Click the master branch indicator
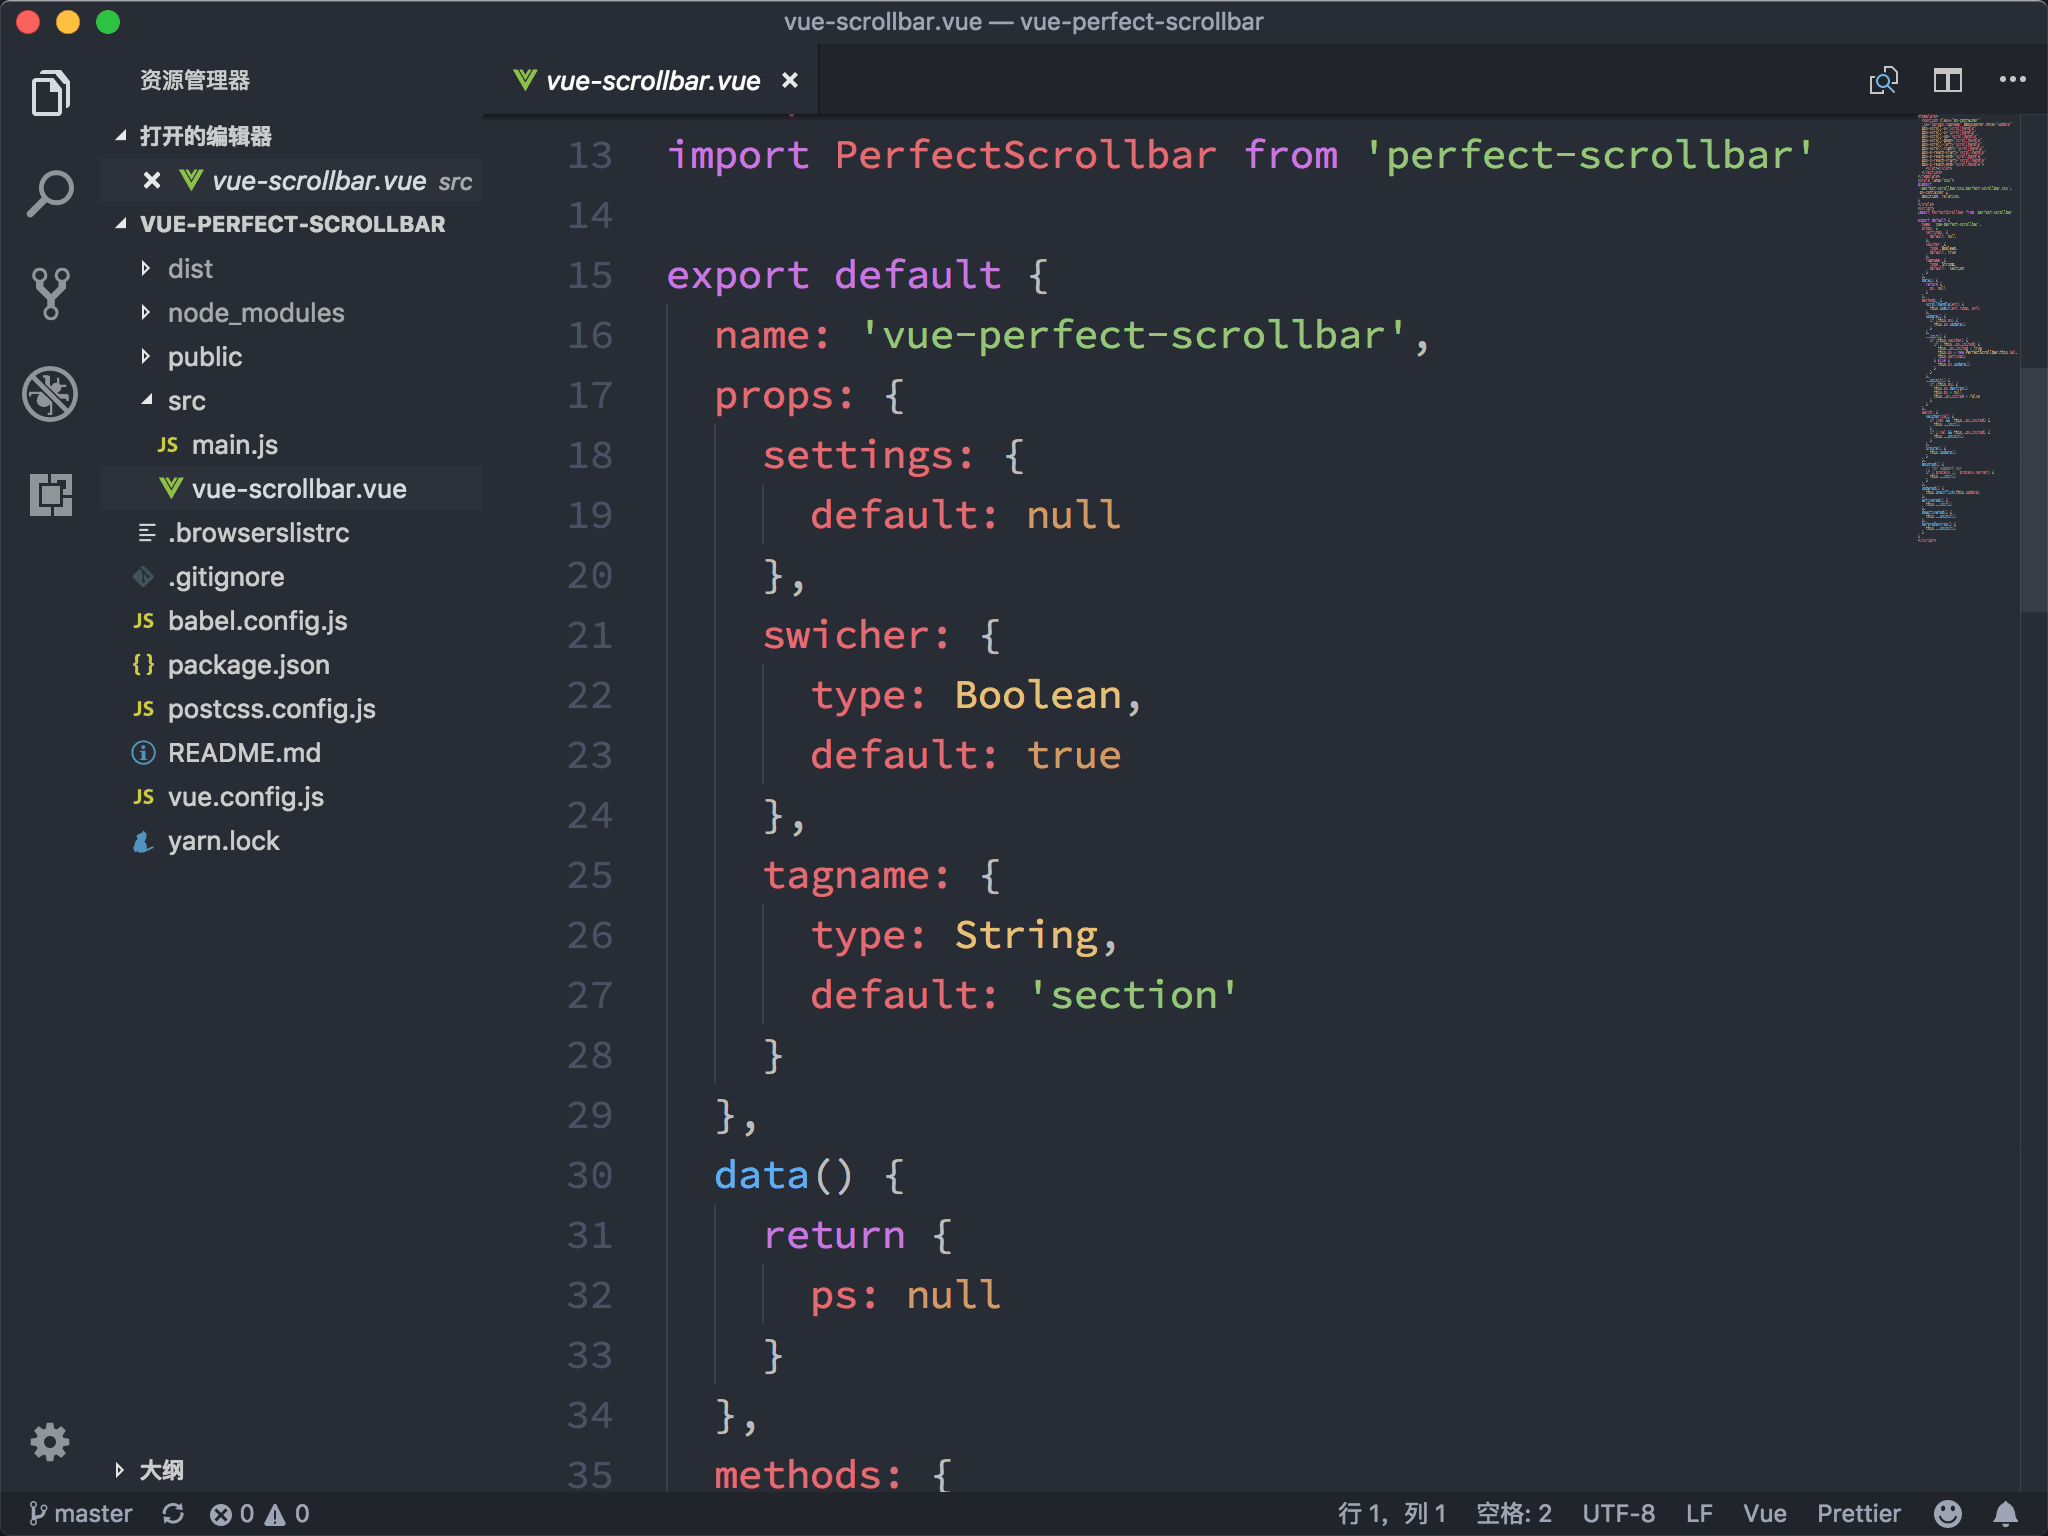This screenshot has height=1536, width=2048. 81,1513
